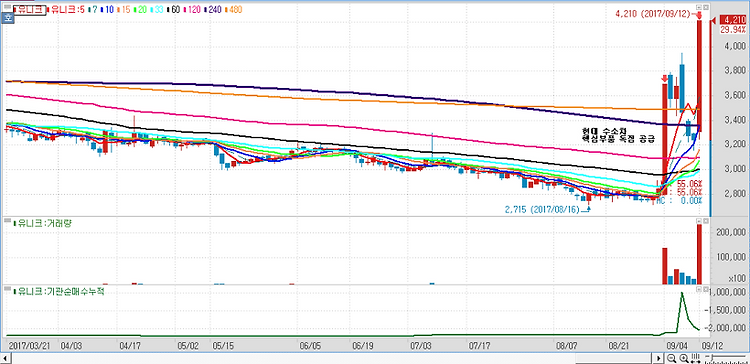
Task: Select the 240-day moving average legend
Action: coord(213,10)
